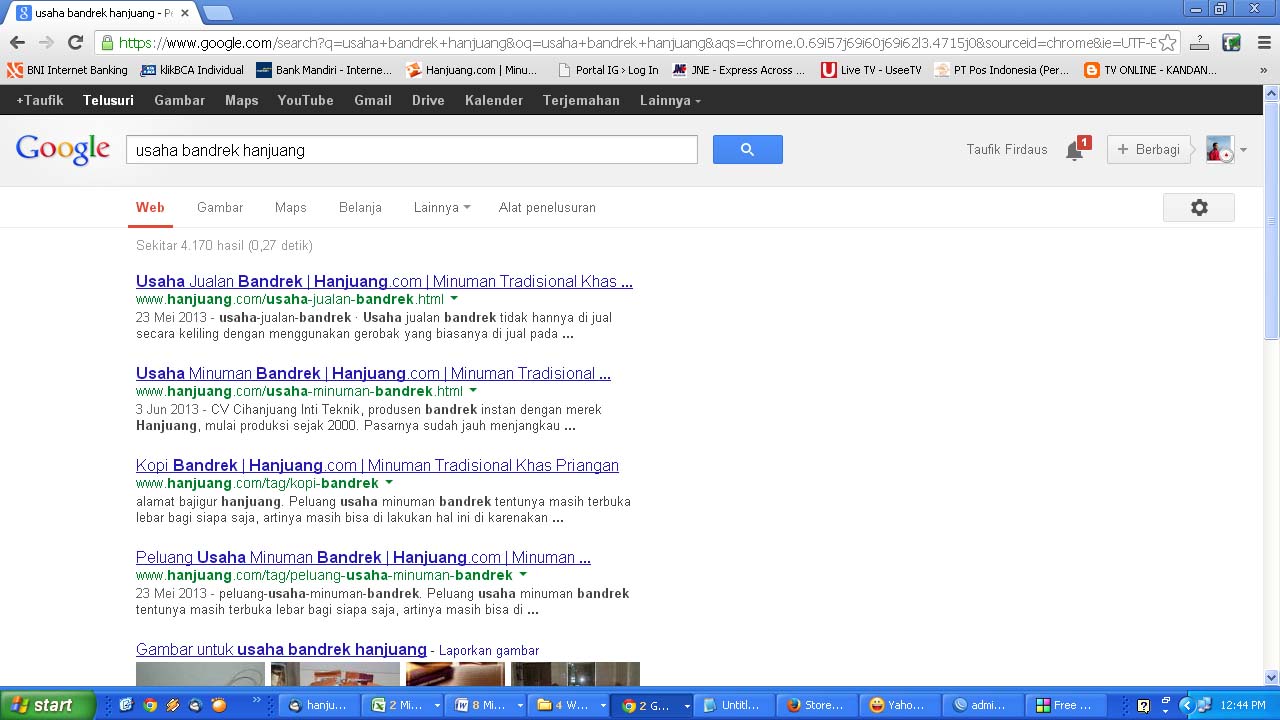This screenshot has width=1280, height=720.
Task: Open Gmail from the Google bar
Action: click(373, 100)
